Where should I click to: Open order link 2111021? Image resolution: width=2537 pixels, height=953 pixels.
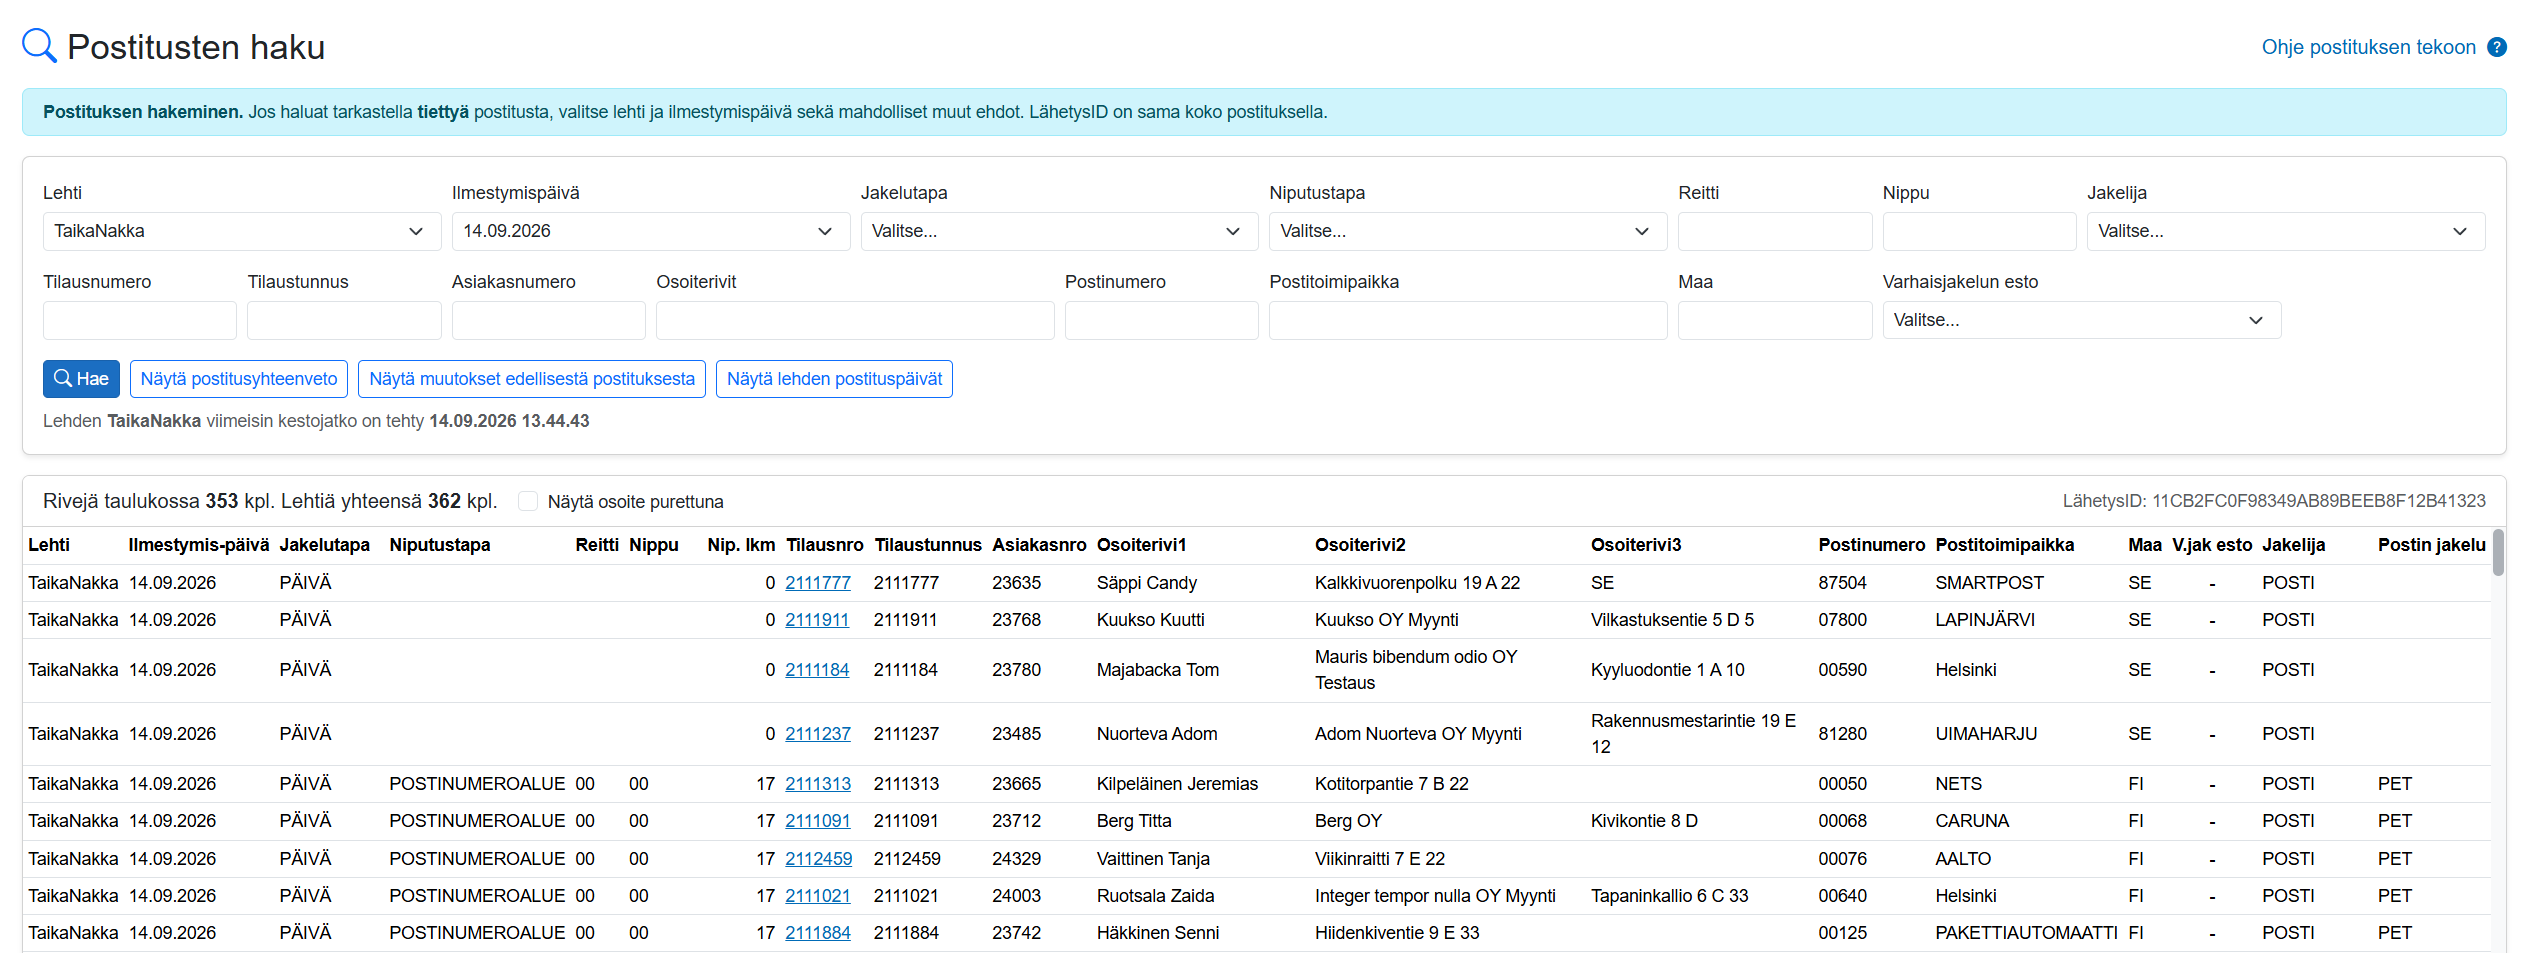click(x=818, y=896)
